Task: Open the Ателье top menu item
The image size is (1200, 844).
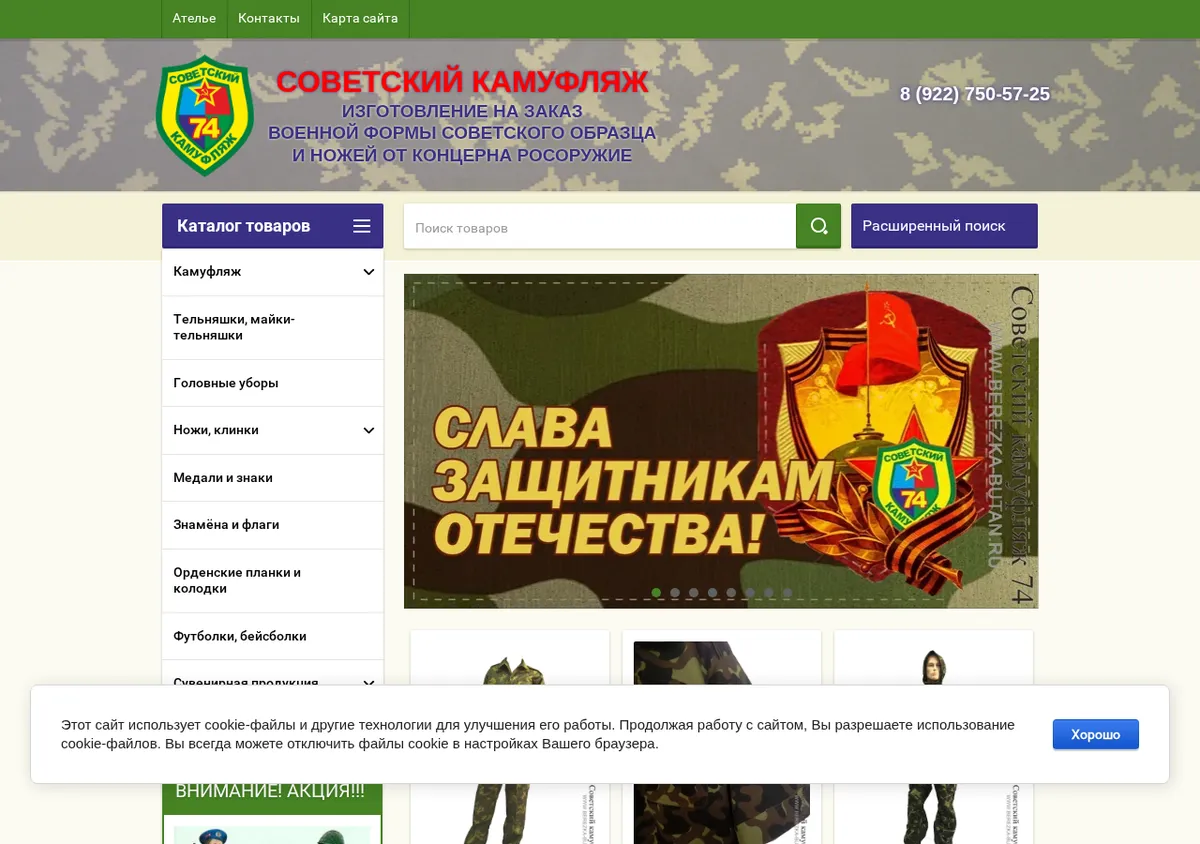Action: pos(194,19)
